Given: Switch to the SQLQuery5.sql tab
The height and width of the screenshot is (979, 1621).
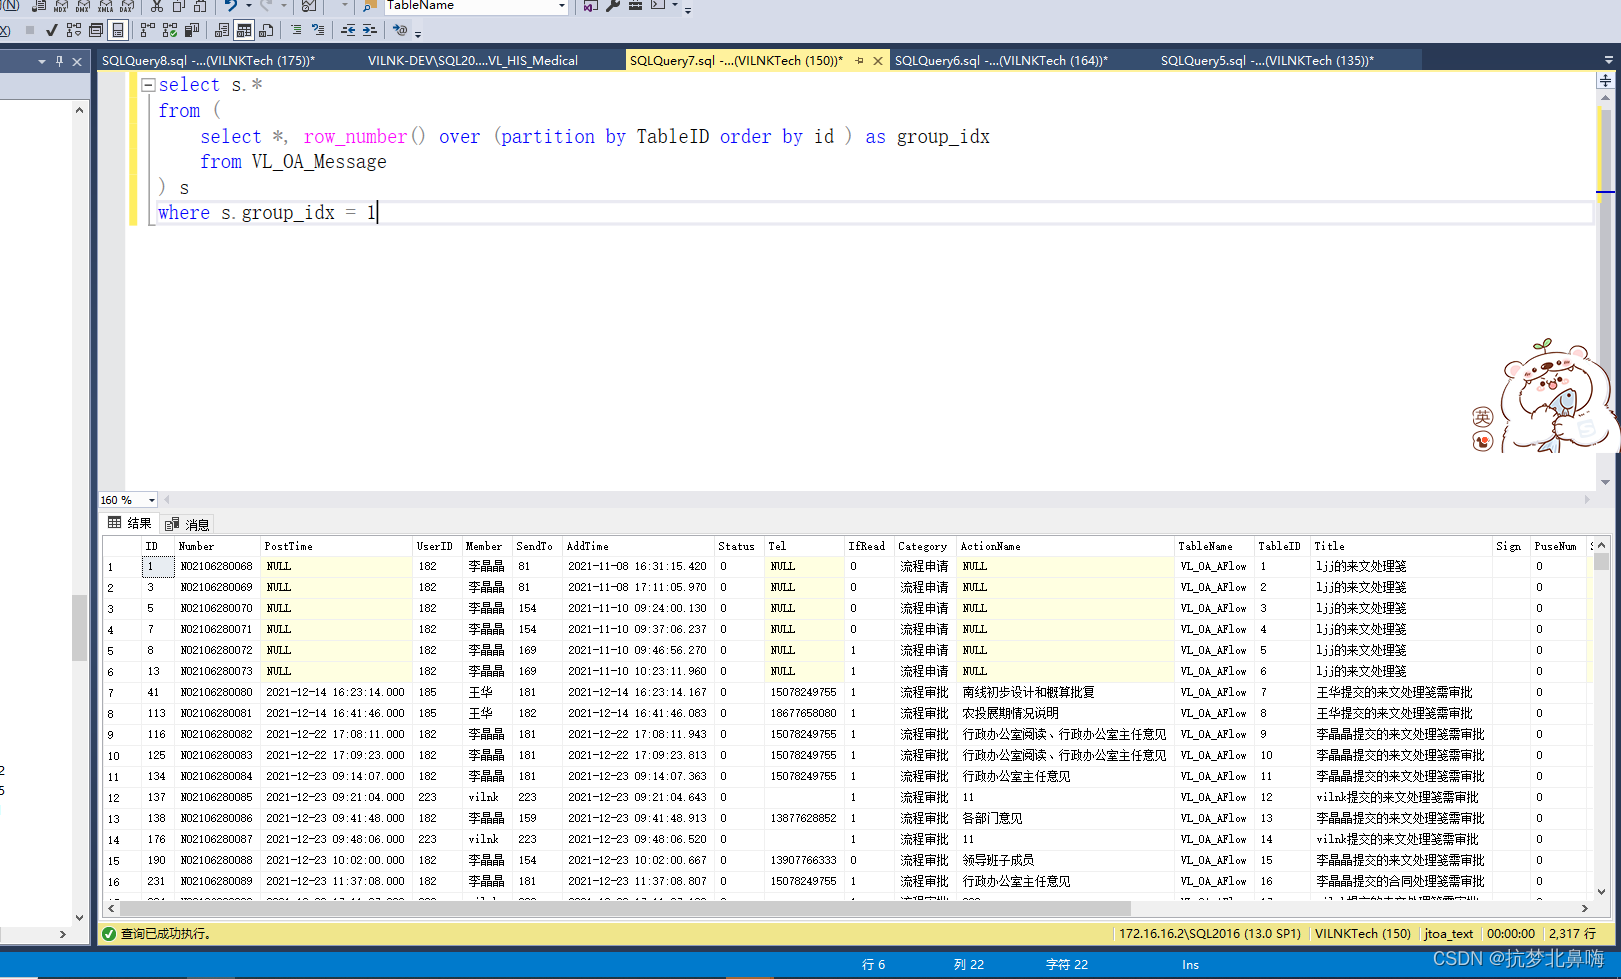Looking at the screenshot, I should coord(1267,60).
